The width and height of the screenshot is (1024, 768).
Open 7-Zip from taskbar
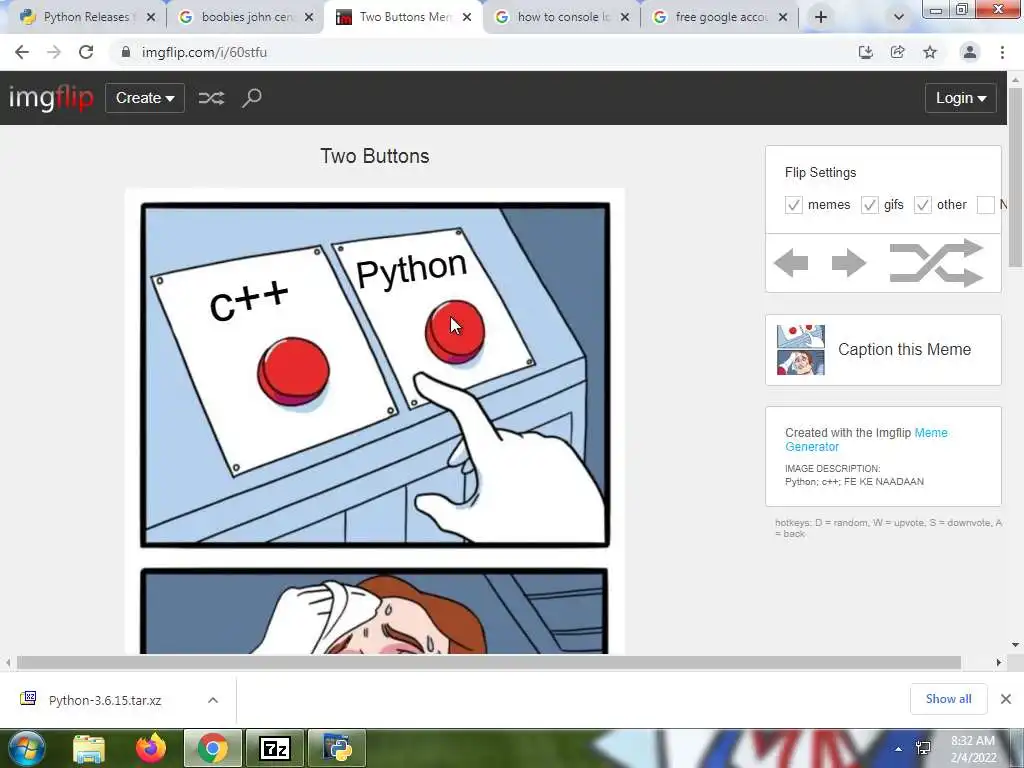(275, 748)
